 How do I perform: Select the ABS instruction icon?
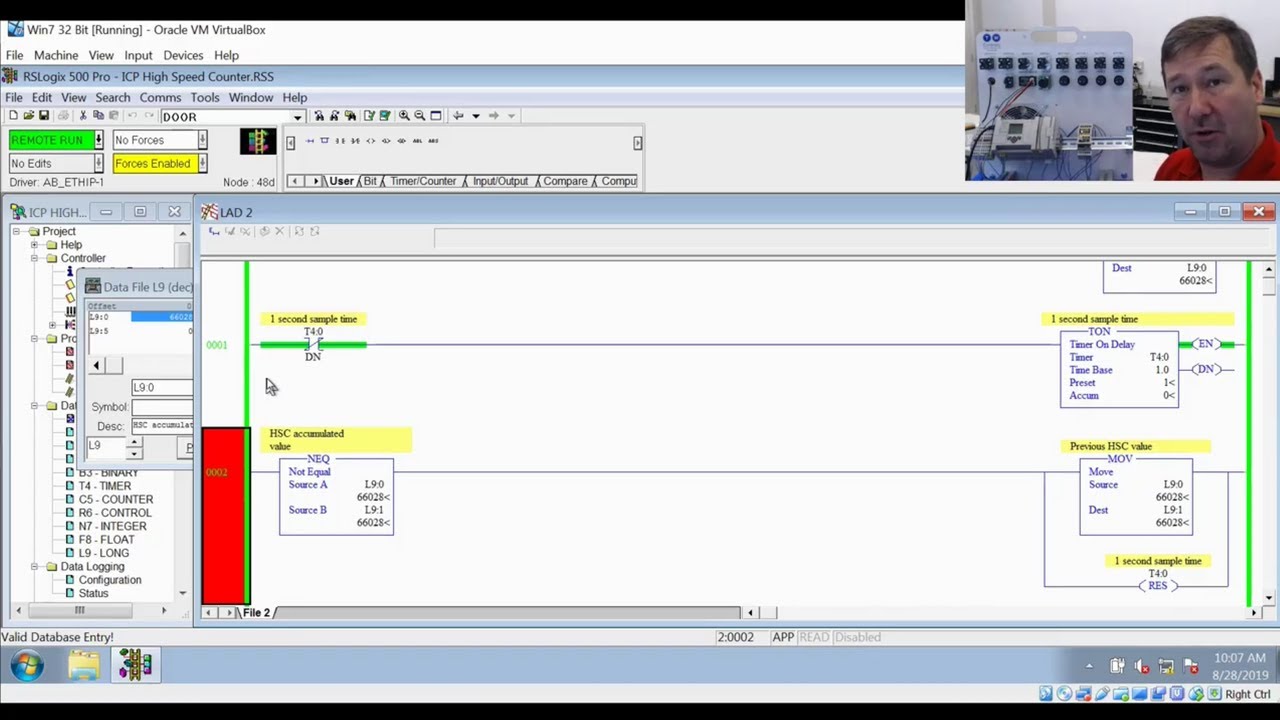point(433,141)
